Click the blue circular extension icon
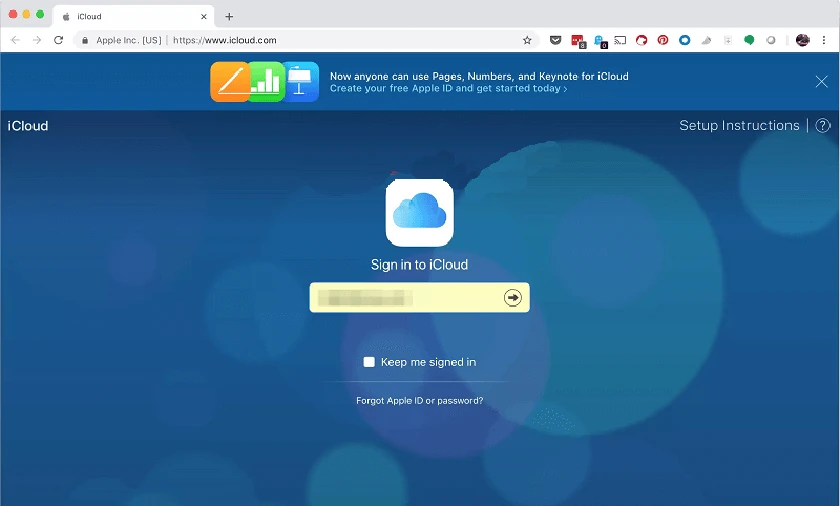 (684, 40)
